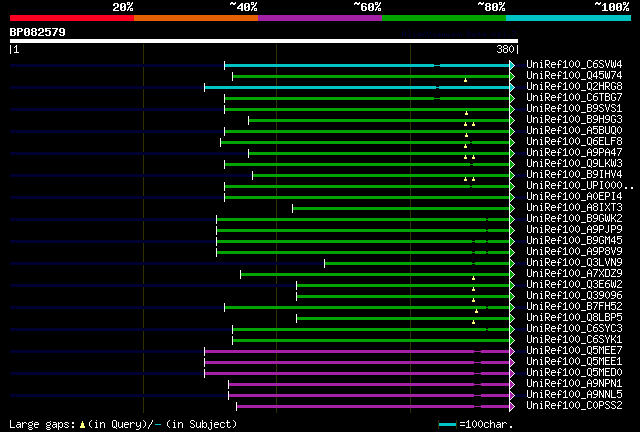Screen dimensions: 640x432
Task: Click the white BP082579 query bar
Action: click(x=264, y=41)
